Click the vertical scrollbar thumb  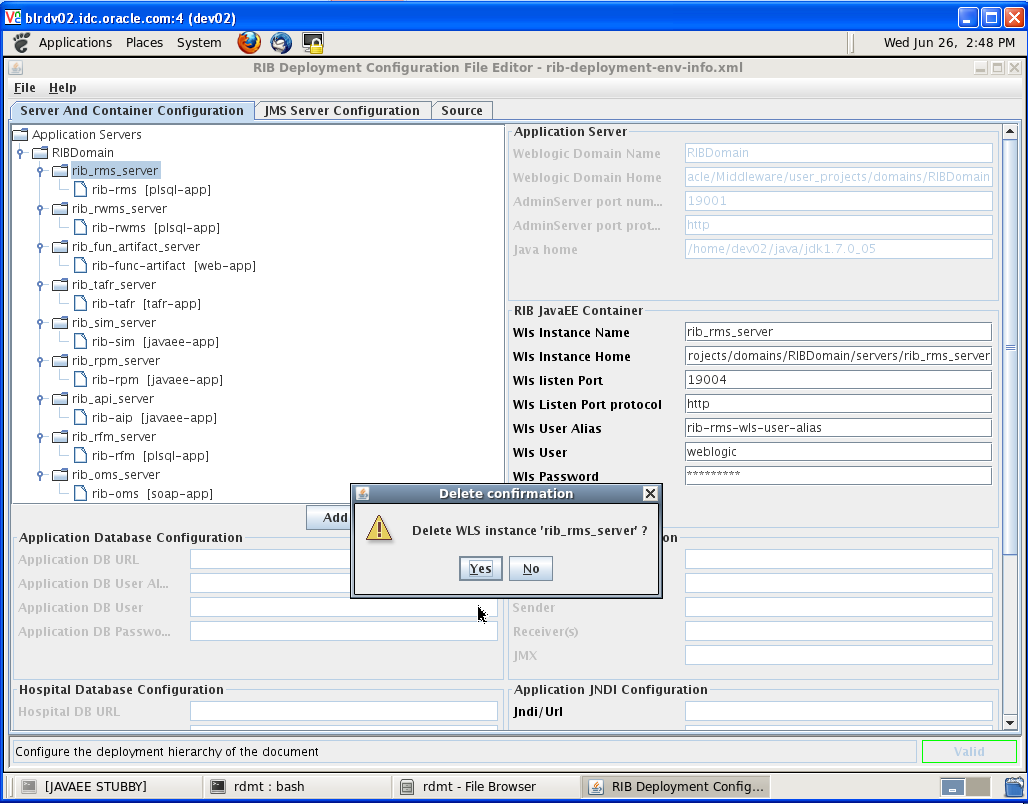click(1010, 348)
